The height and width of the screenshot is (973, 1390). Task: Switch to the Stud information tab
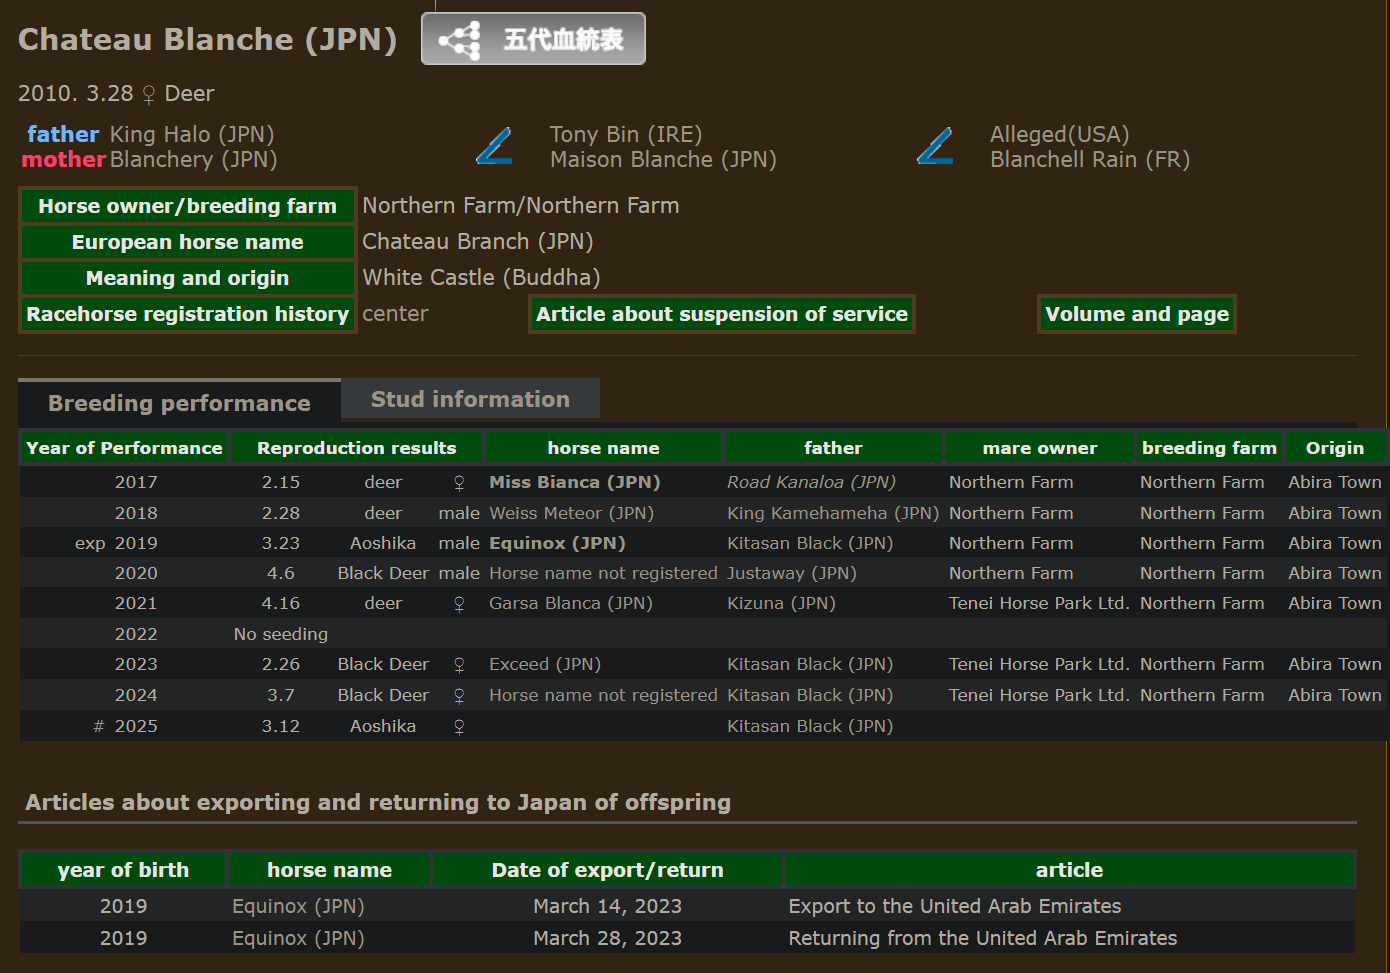click(x=470, y=399)
